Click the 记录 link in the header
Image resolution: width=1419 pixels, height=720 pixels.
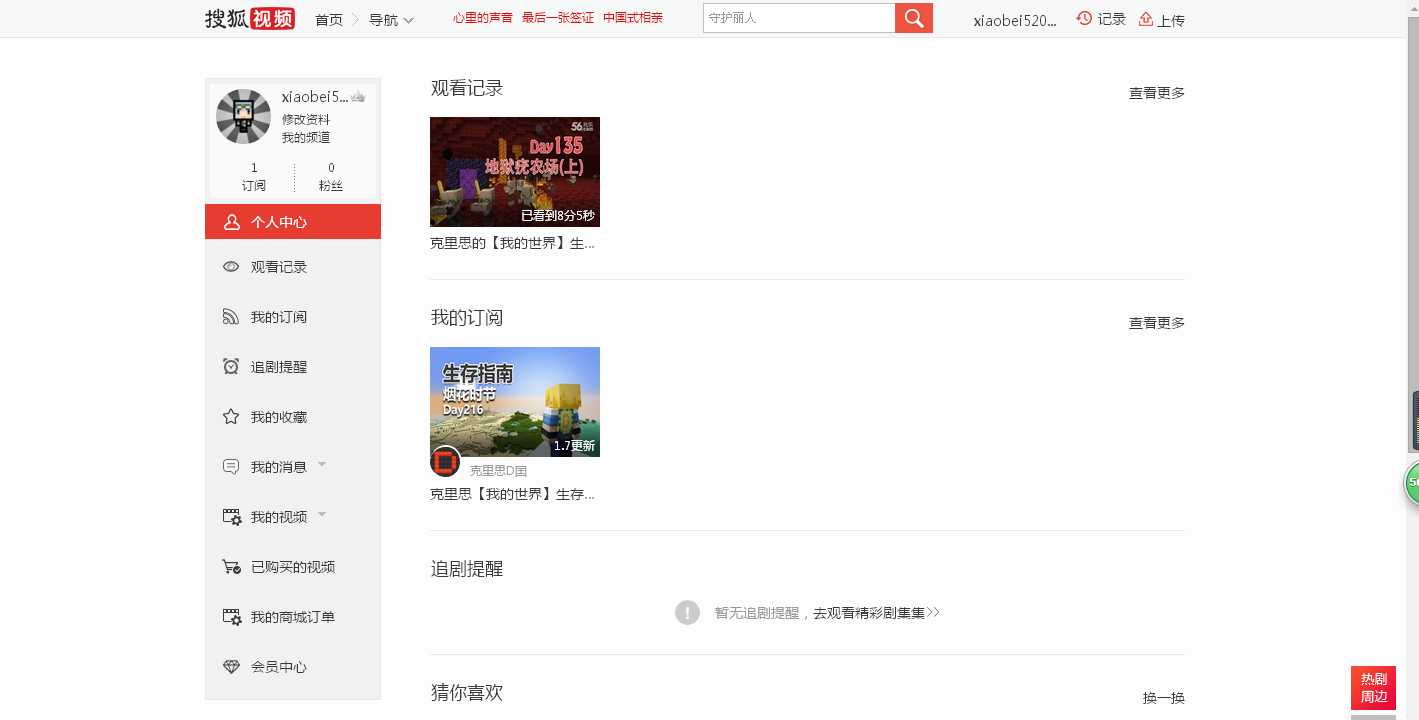point(1112,19)
